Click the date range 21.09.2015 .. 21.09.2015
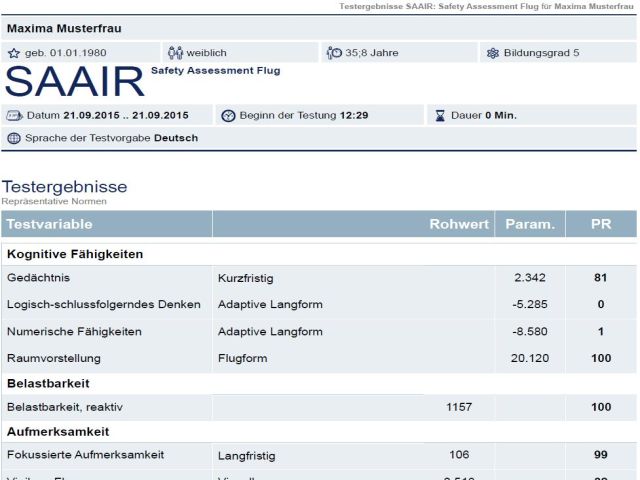 click(x=126, y=116)
